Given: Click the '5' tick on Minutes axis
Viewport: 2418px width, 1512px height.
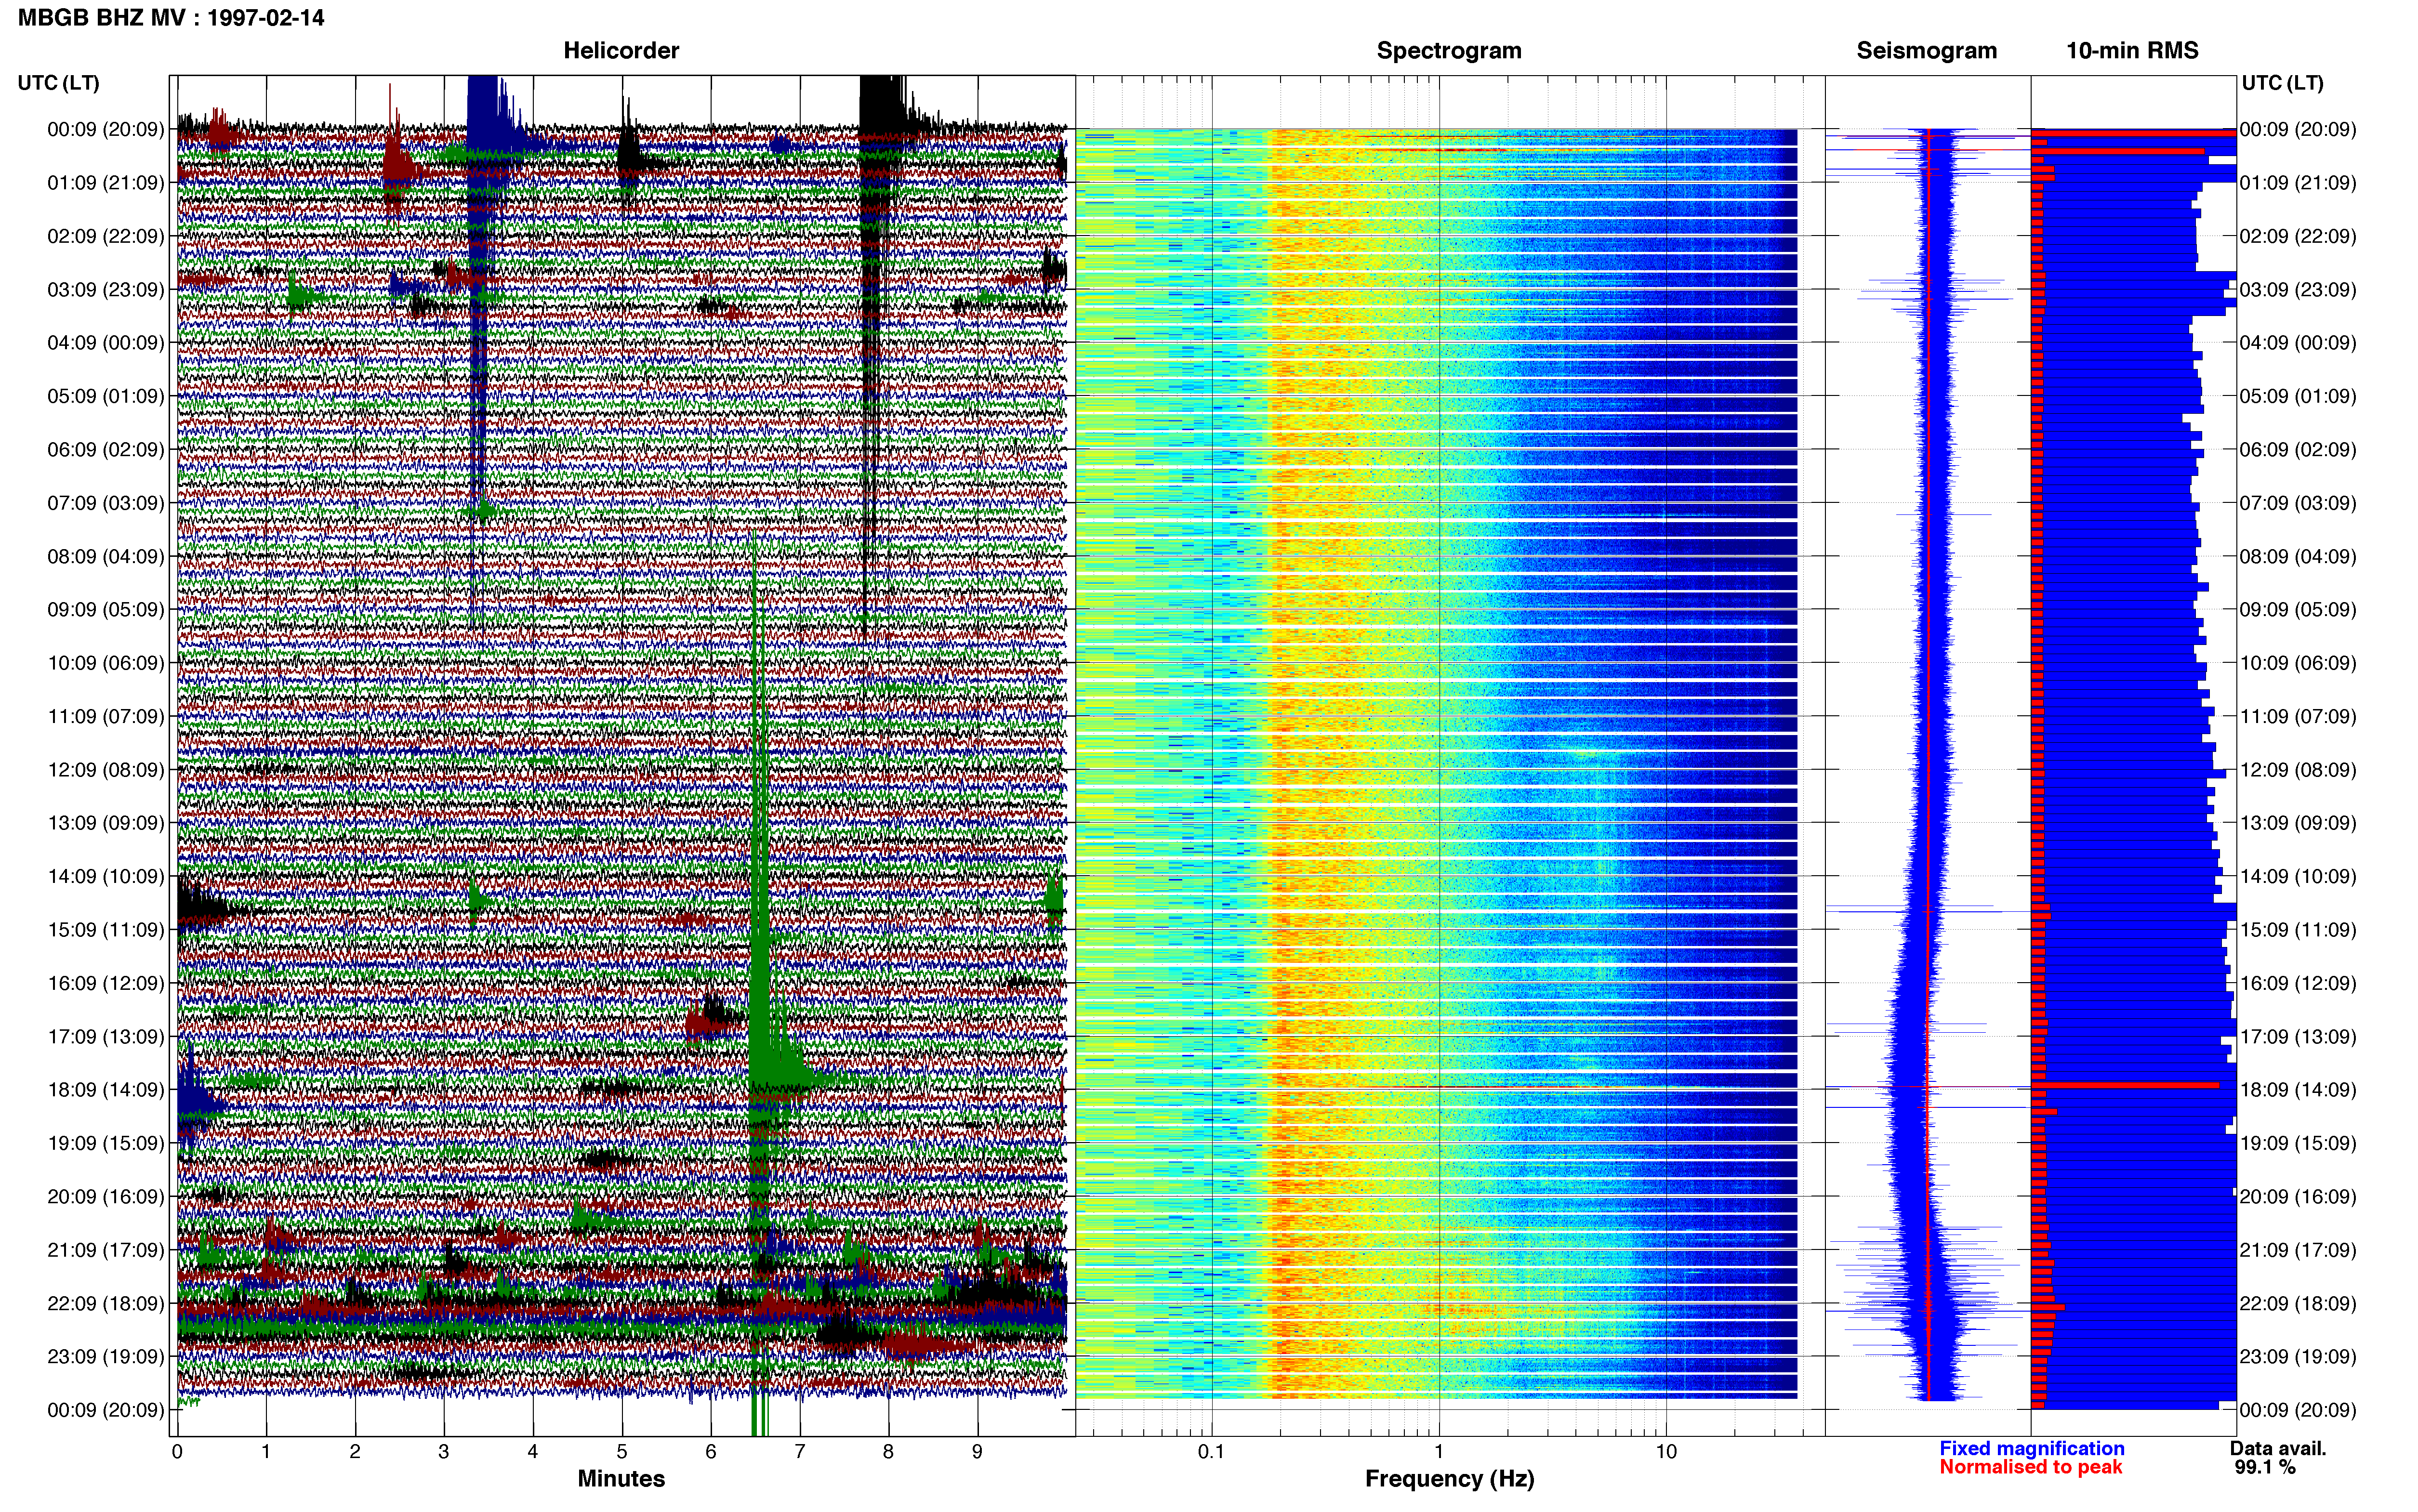Looking at the screenshot, I should [x=622, y=1452].
